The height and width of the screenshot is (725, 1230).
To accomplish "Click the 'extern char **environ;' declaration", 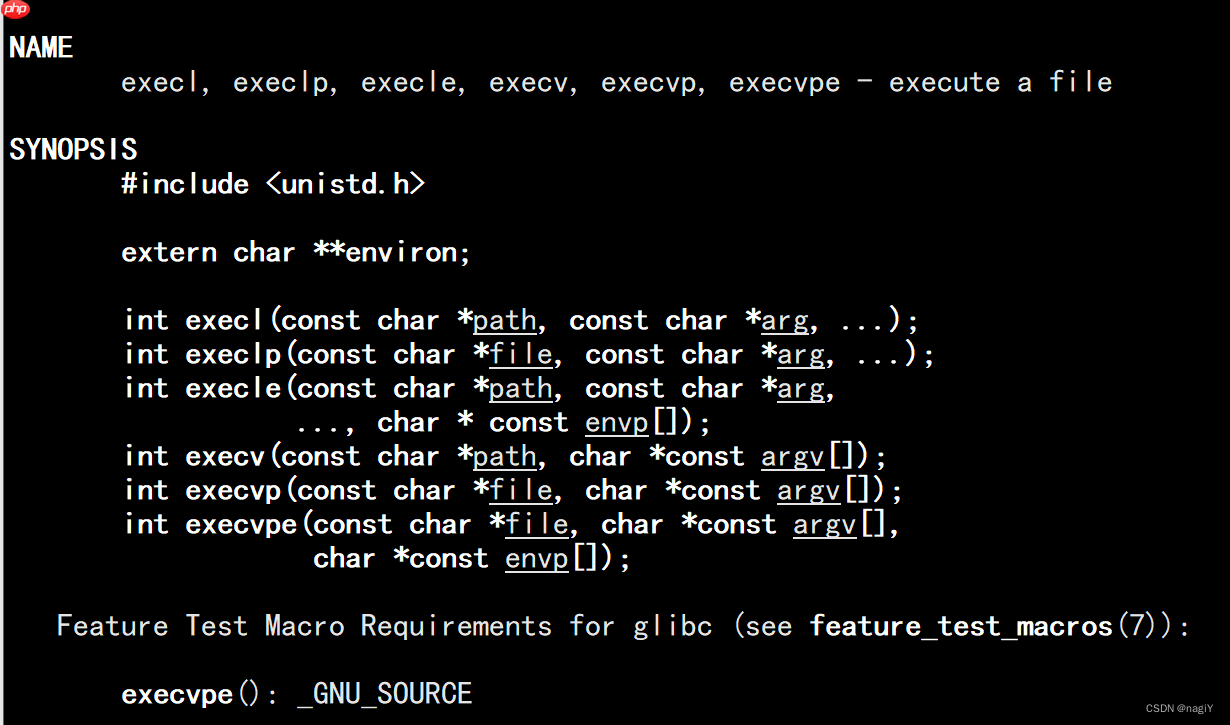I will [x=296, y=252].
